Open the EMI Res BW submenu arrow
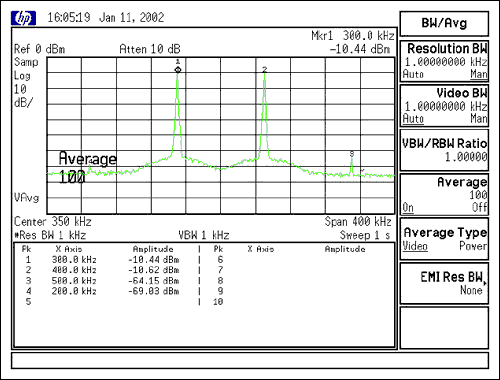Screen dimensions: 500x380 [485, 283]
